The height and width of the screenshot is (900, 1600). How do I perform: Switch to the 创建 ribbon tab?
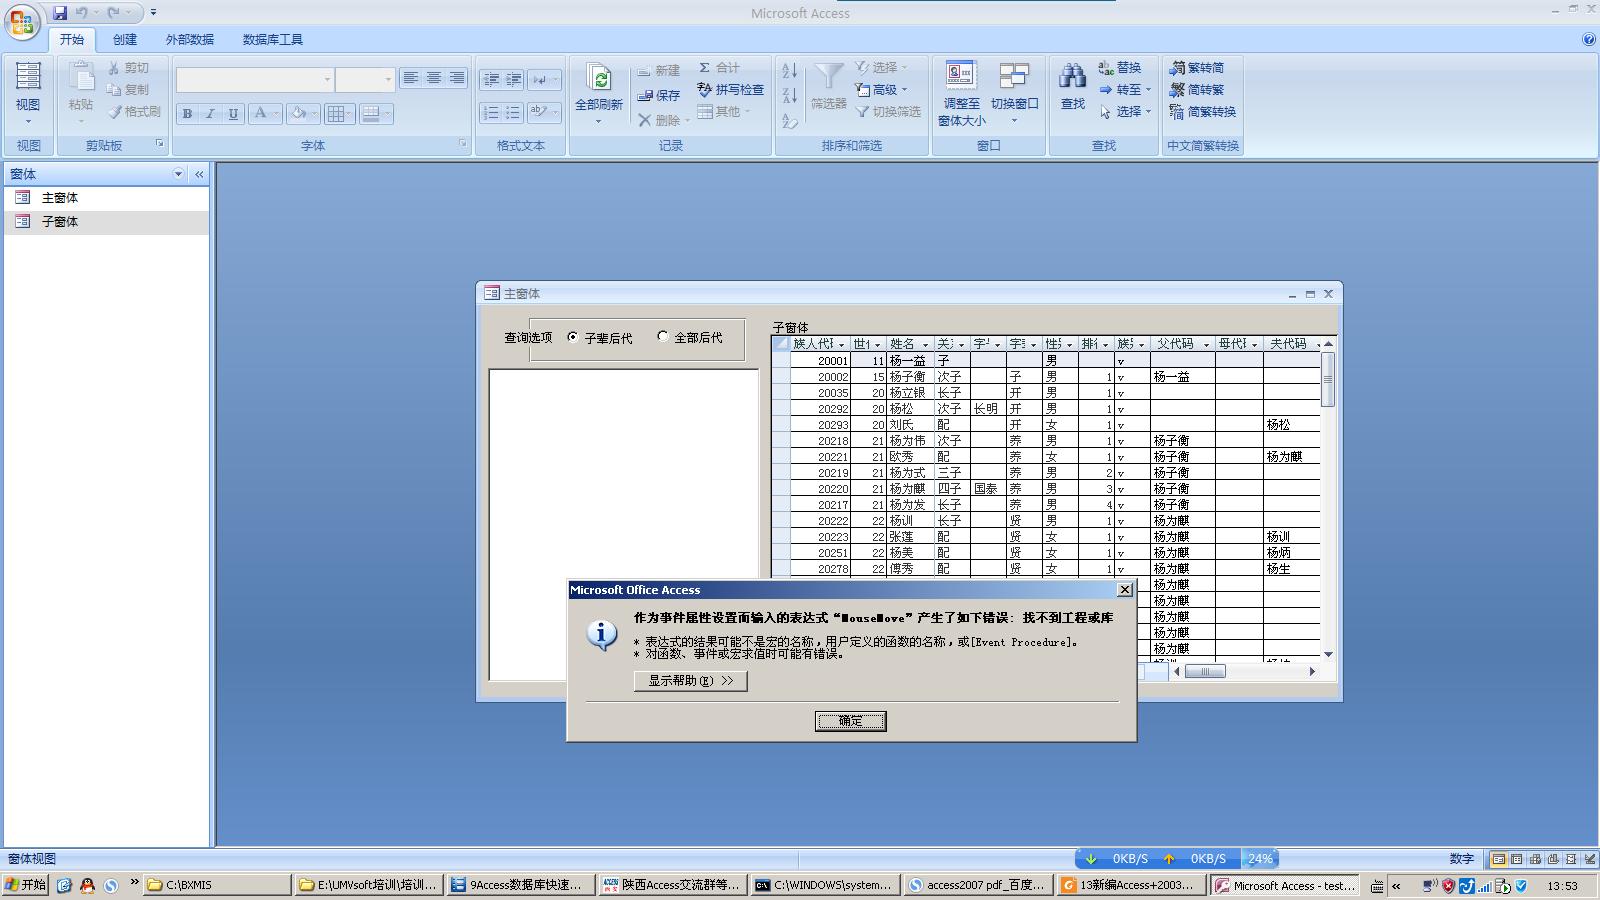125,40
